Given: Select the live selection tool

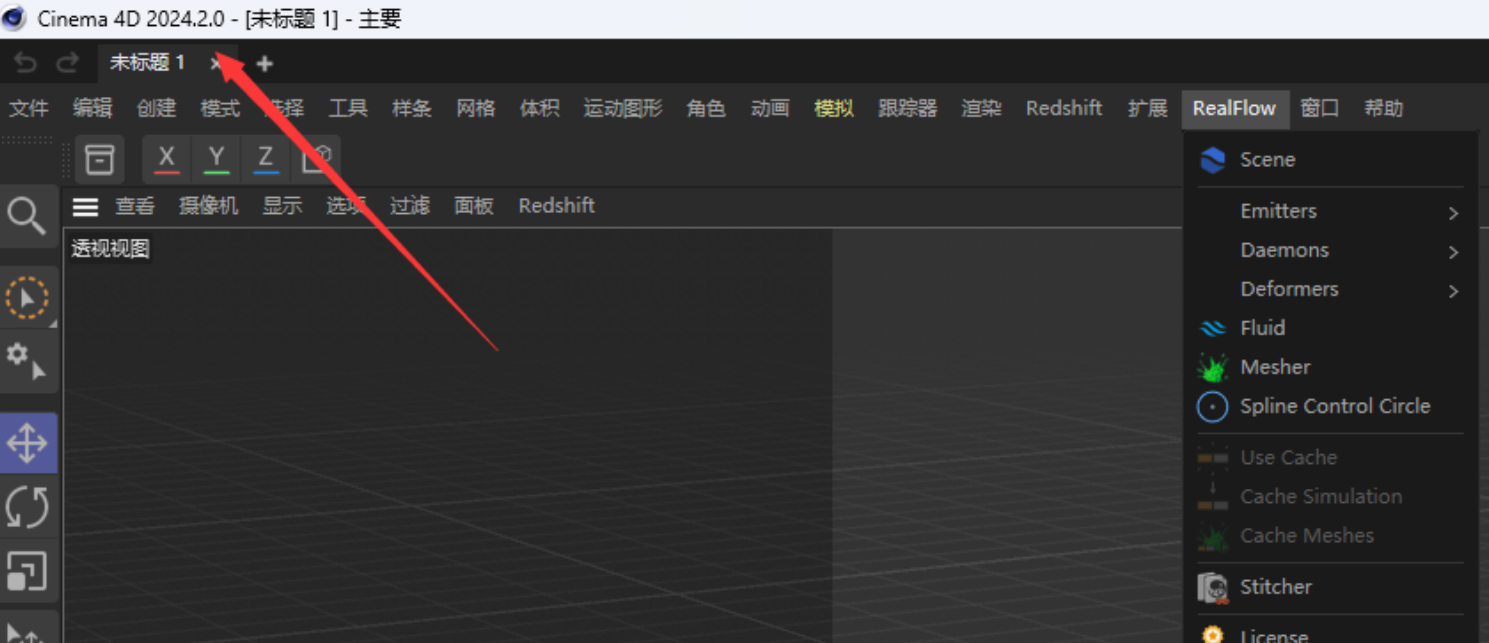Looking at the screenshot, I should point(27,298).
